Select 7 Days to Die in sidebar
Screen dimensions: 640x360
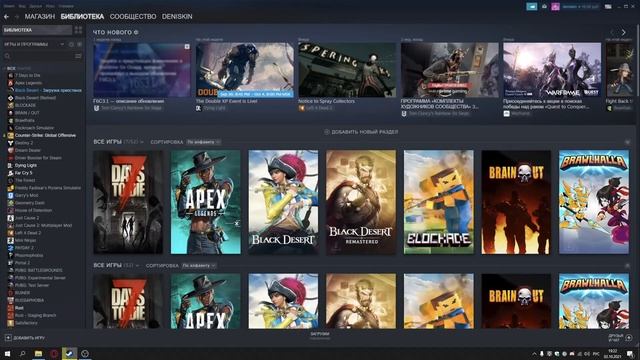tap(27, 76)
